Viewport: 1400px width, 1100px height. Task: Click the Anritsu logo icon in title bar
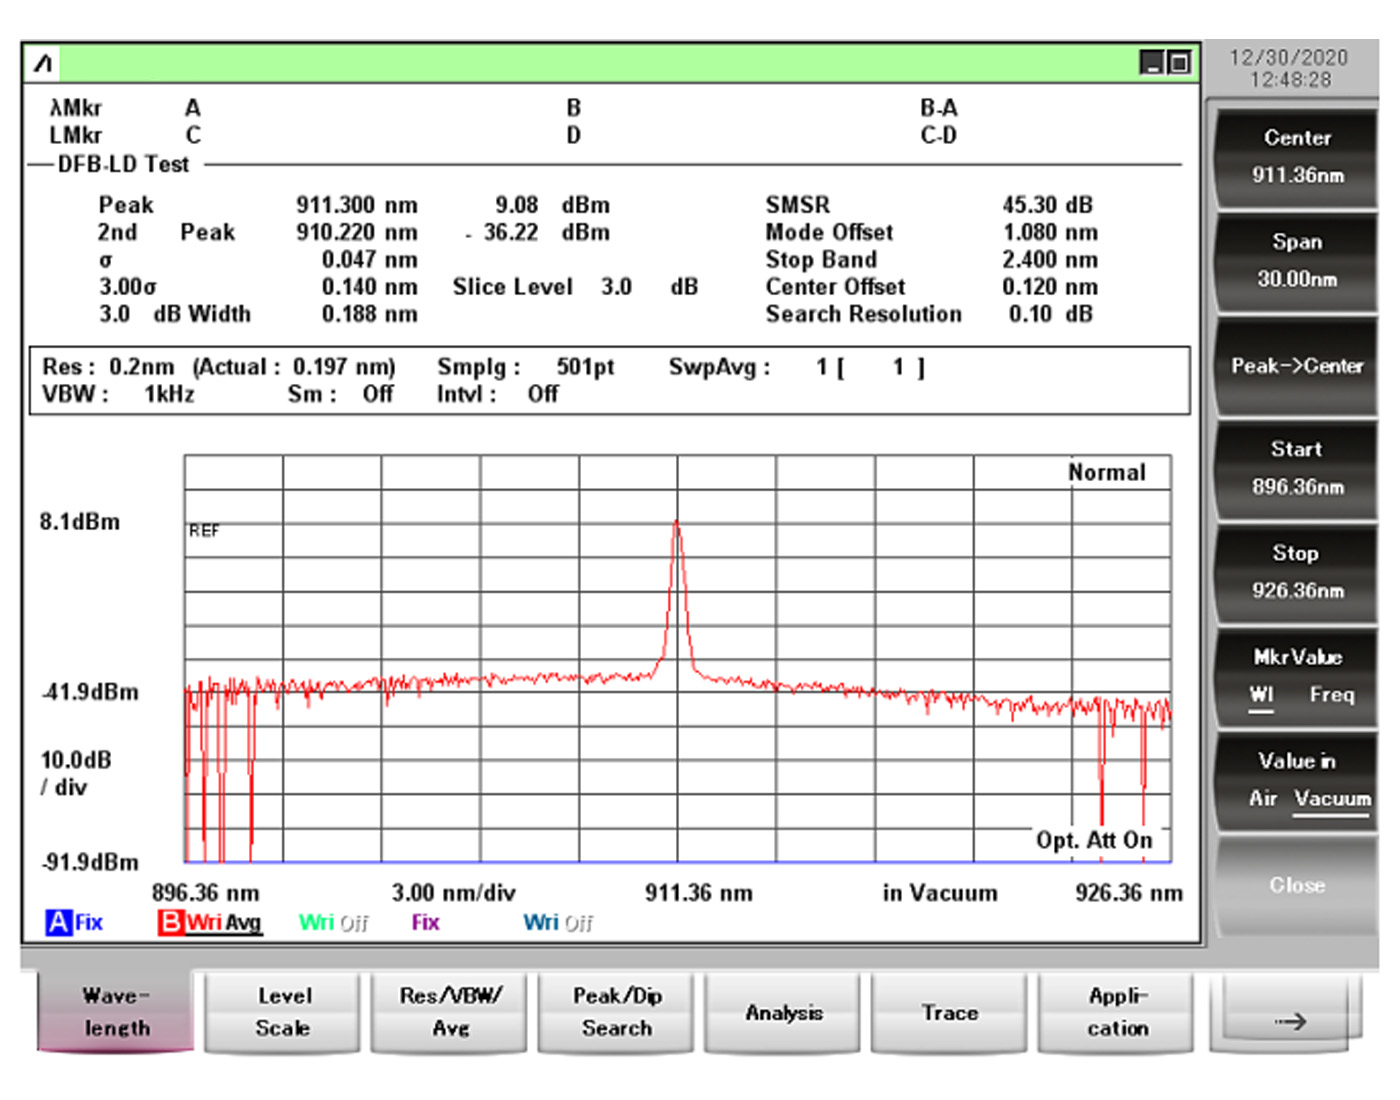tap(43, 64)
